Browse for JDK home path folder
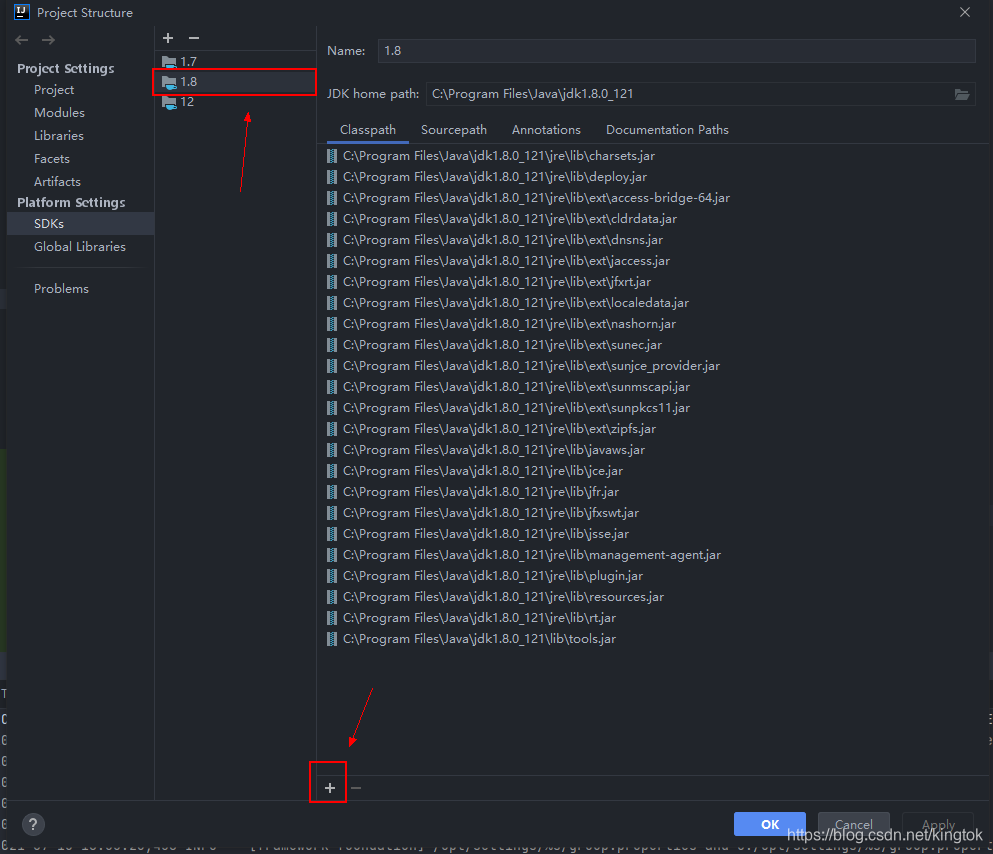The image size is (993, 854). [962, 94]
